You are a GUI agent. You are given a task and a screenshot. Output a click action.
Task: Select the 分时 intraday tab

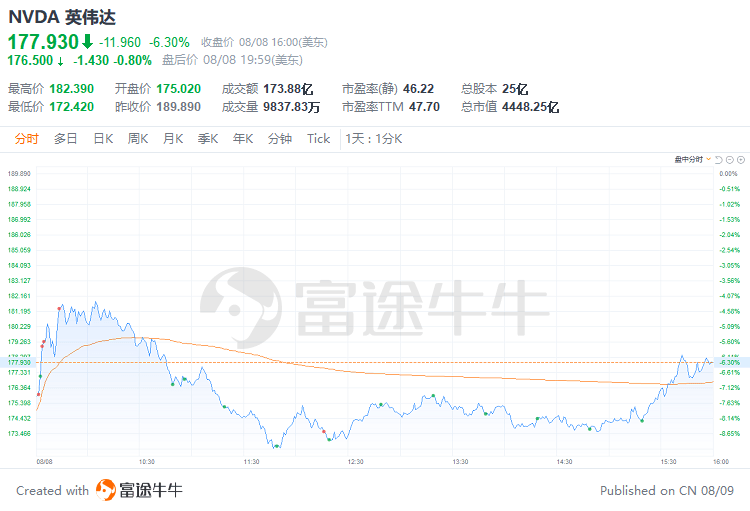pyautogui.click(x=26, y=139)
